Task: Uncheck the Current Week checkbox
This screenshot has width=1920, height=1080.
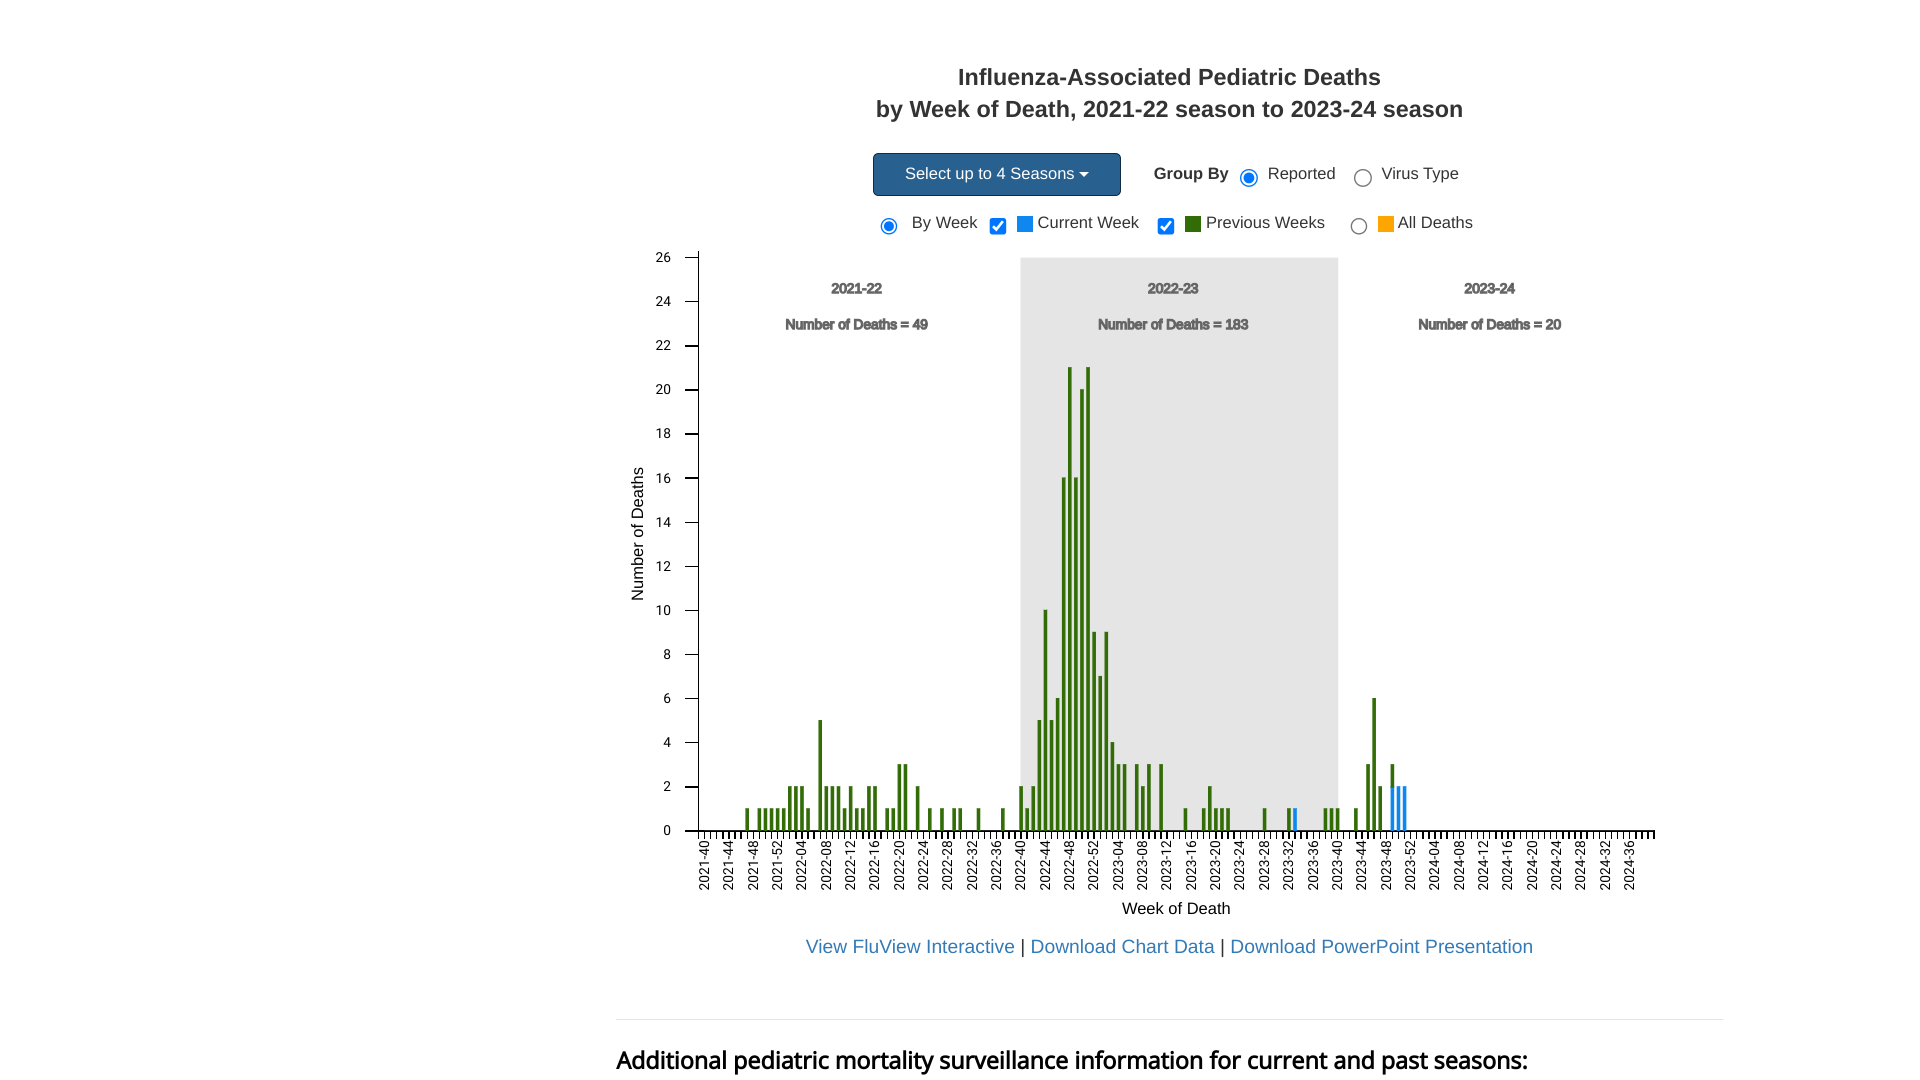Action: (x=997, y=226)
